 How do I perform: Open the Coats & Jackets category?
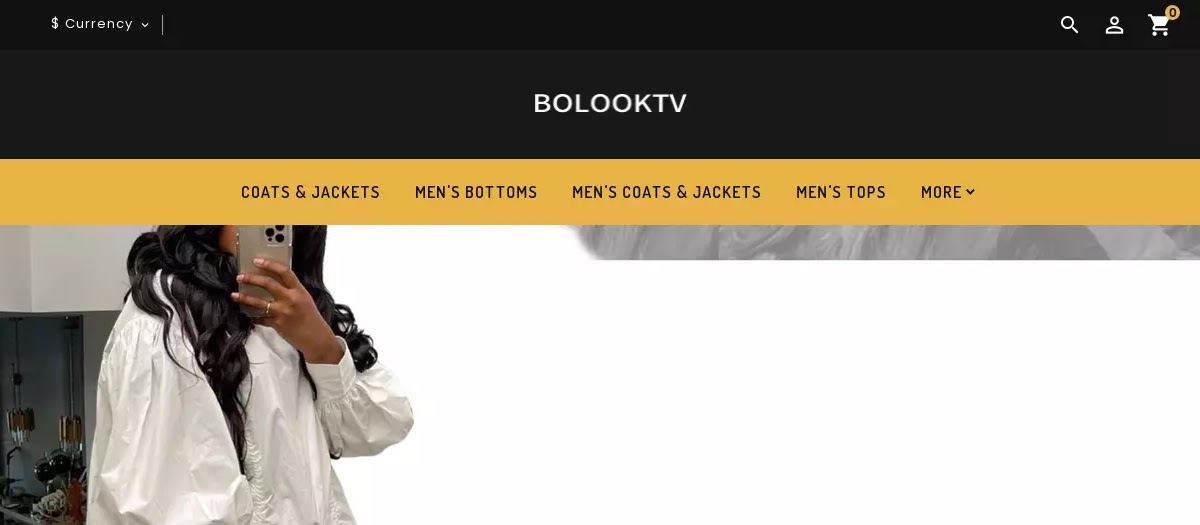click(x=310, y=192)
